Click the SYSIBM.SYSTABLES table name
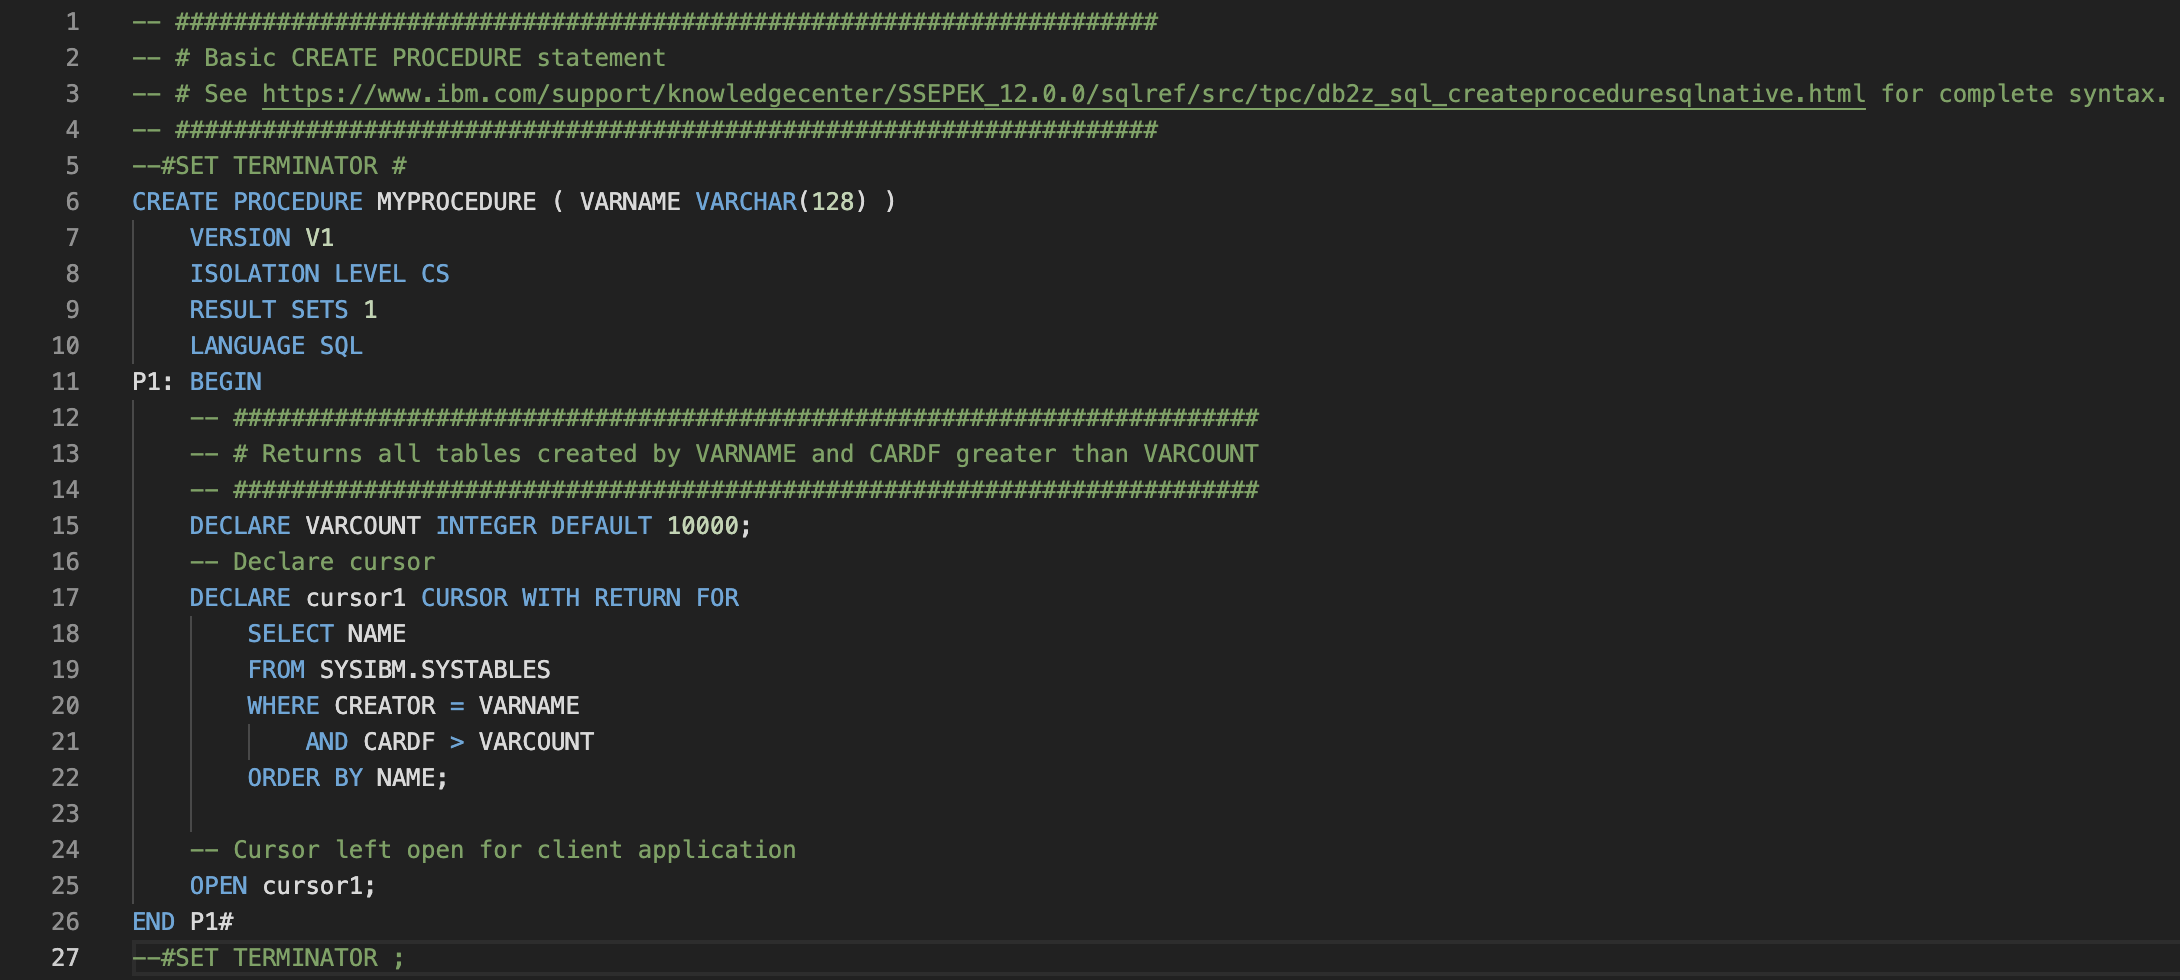Screen dimensions: 2180x980 coord(434,669)
